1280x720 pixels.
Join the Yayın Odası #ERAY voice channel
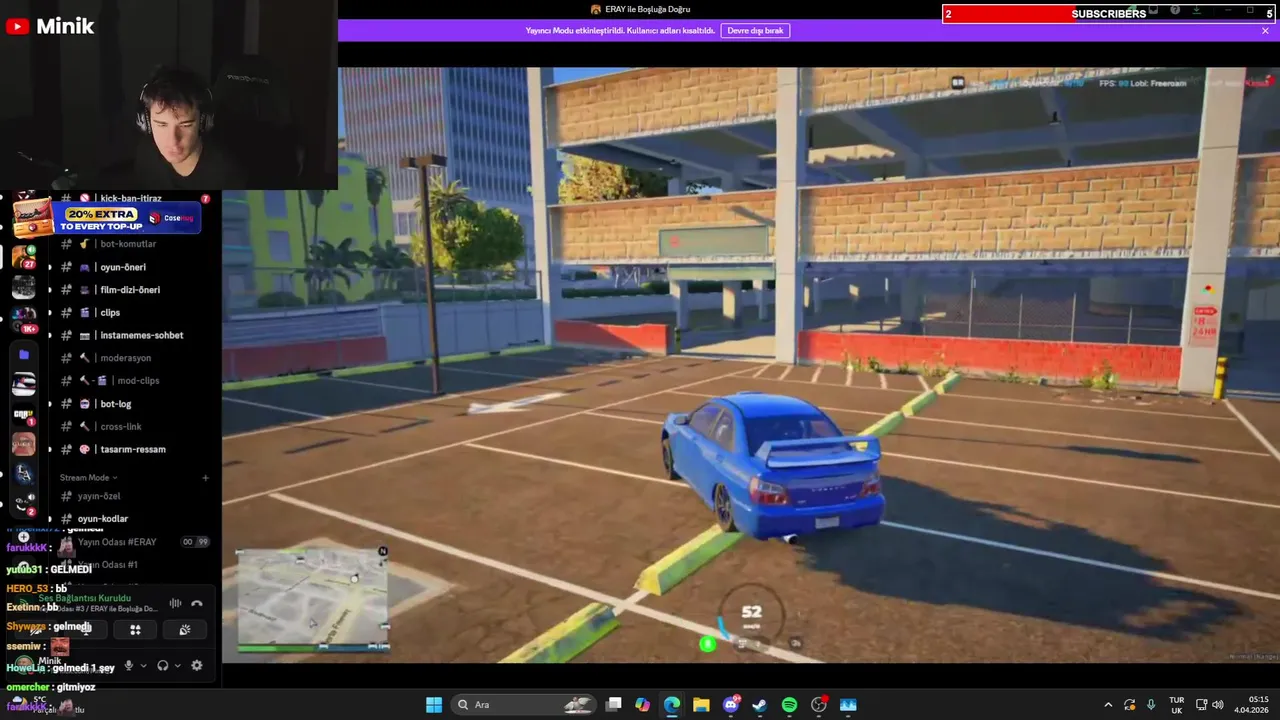pos(117,542)
